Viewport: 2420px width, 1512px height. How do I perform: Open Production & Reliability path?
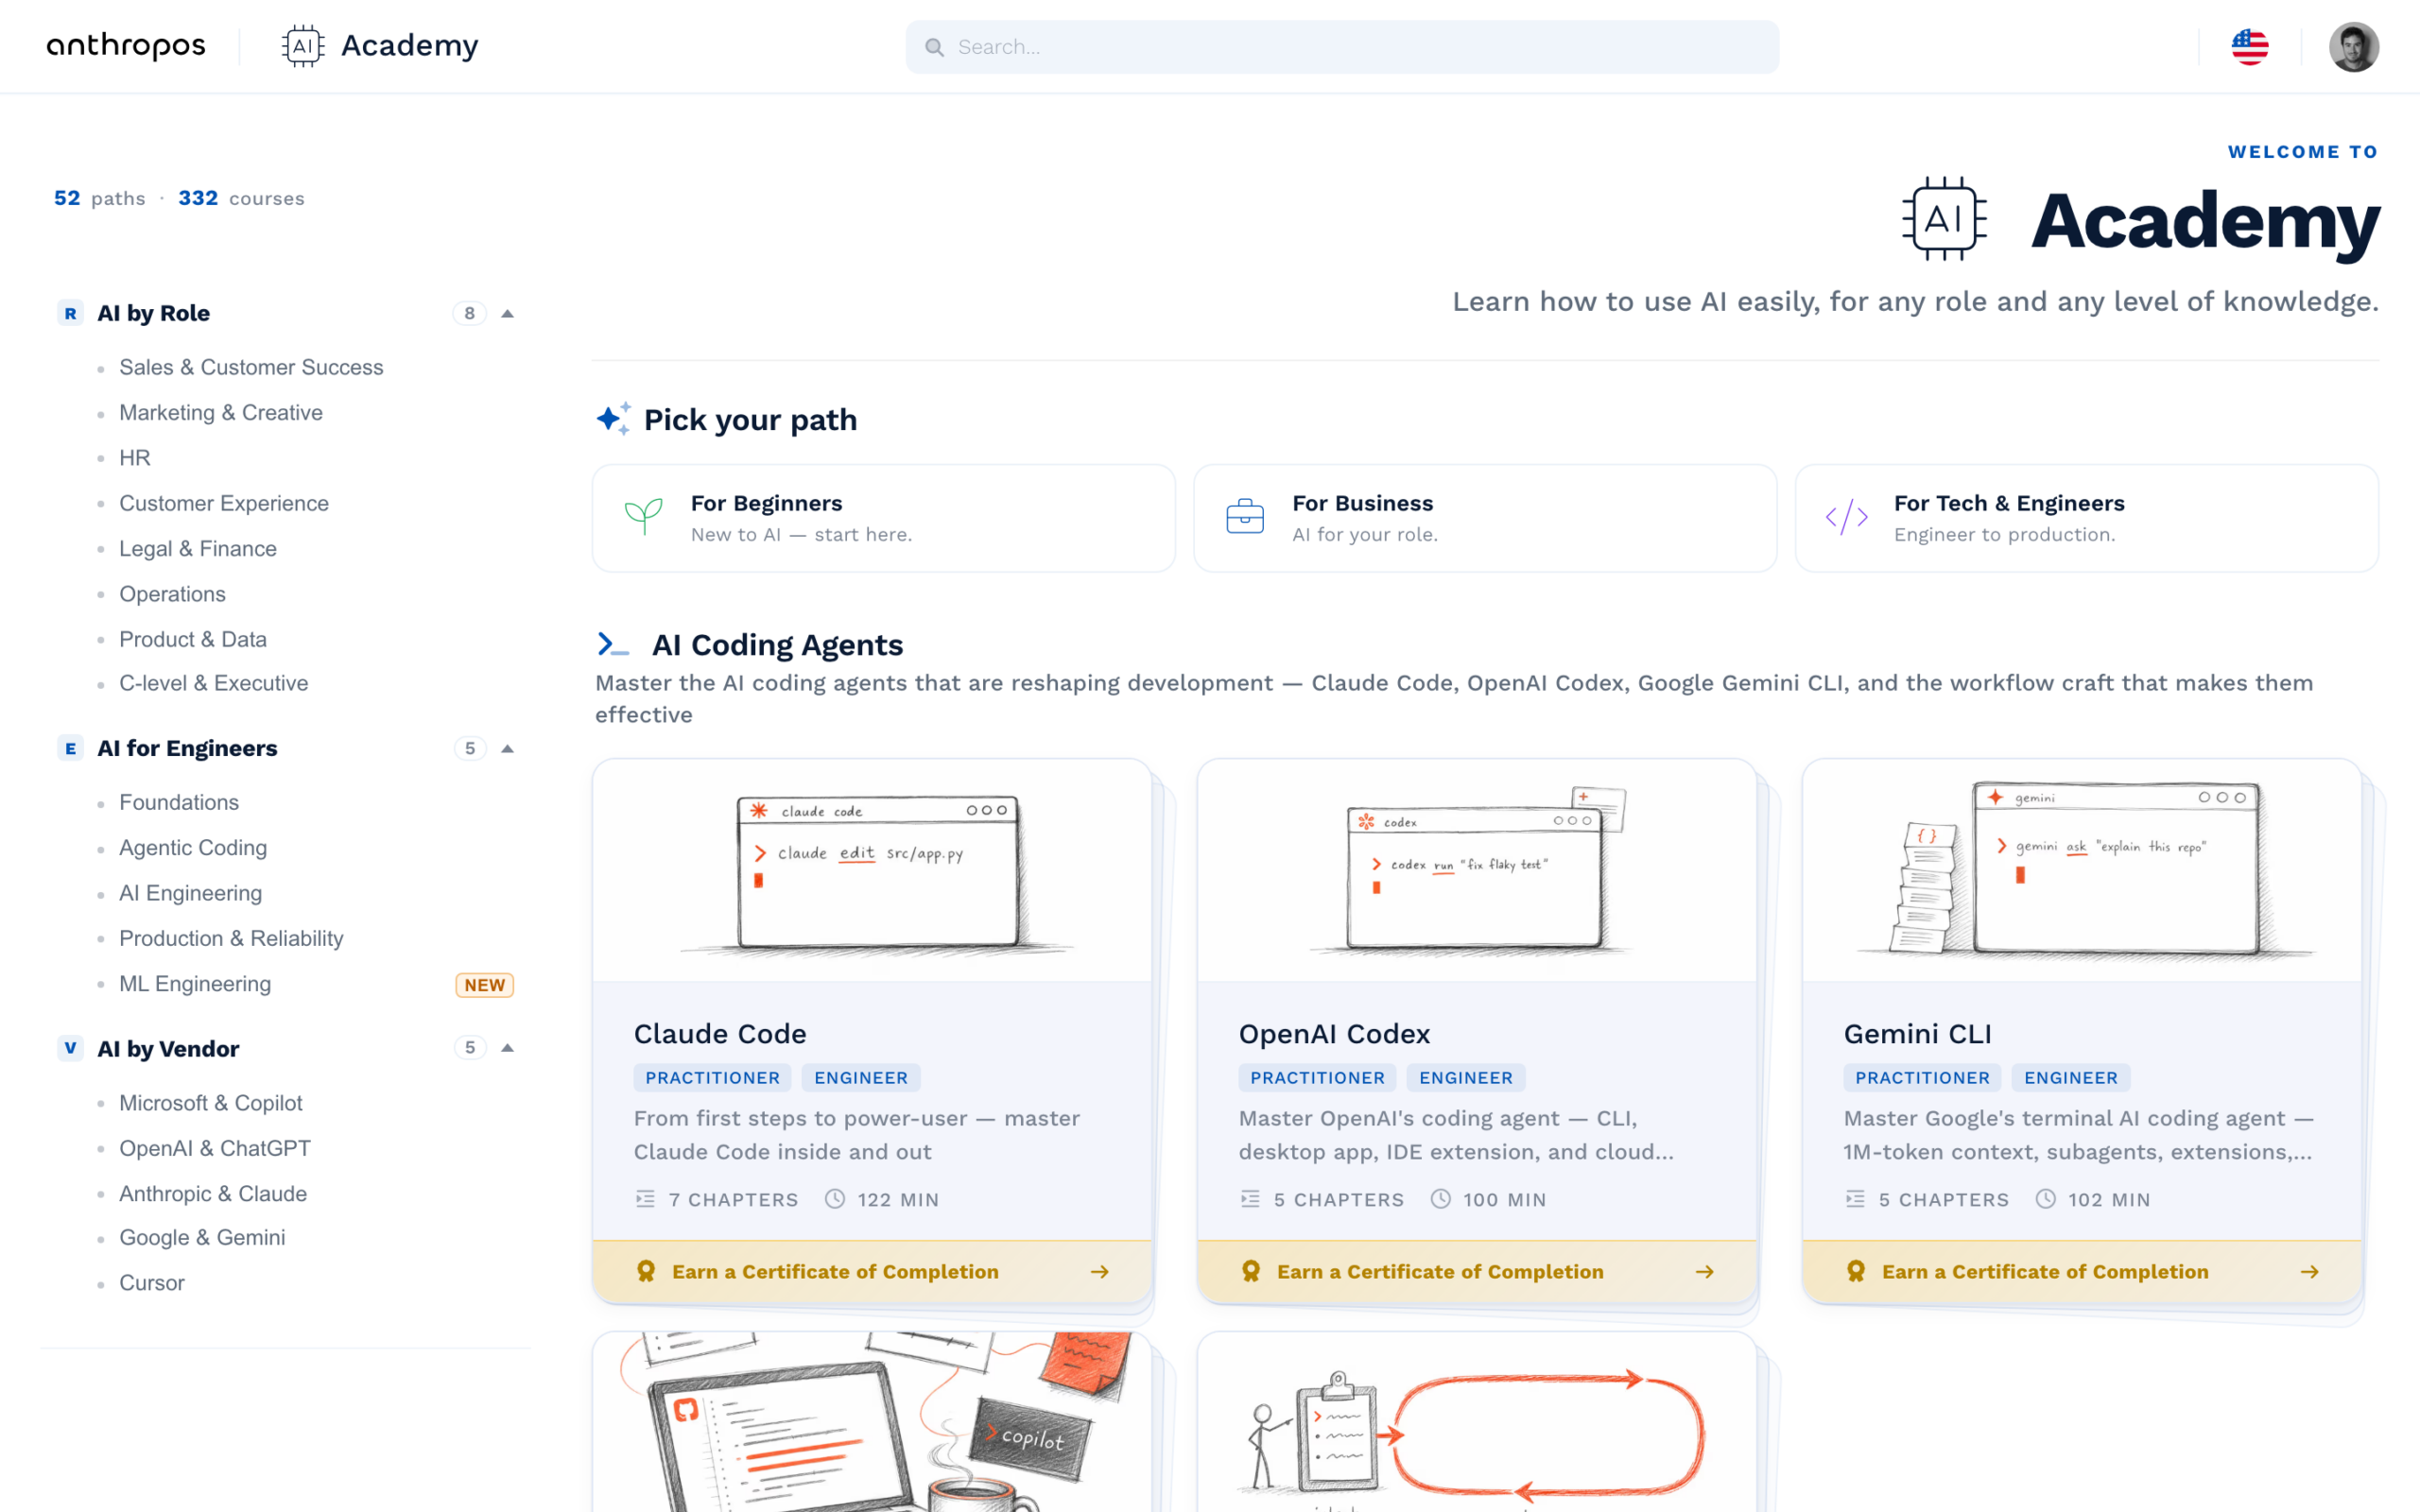tap(231, 938)
